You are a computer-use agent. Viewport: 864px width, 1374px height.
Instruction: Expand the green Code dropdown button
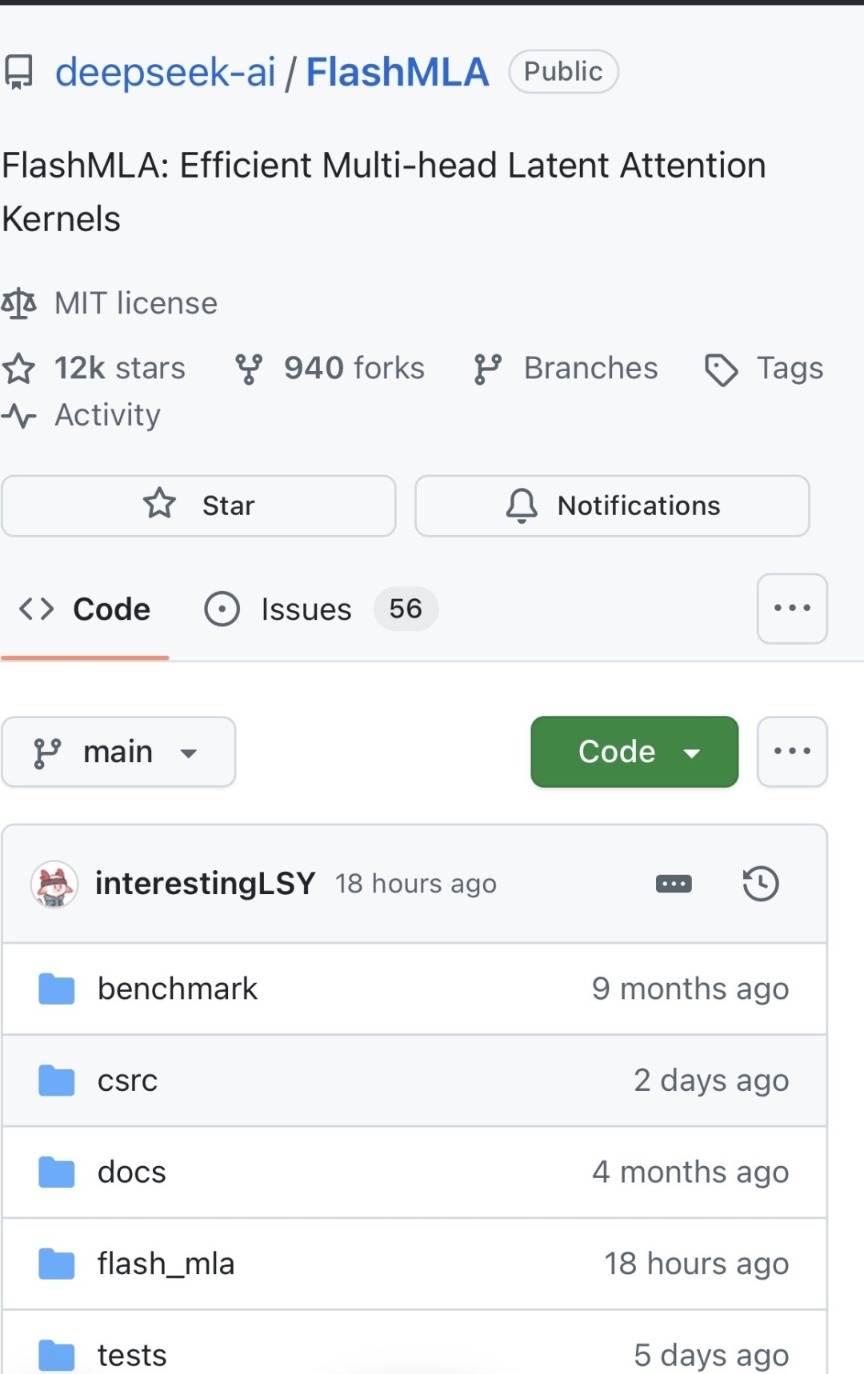click(634, 752)
